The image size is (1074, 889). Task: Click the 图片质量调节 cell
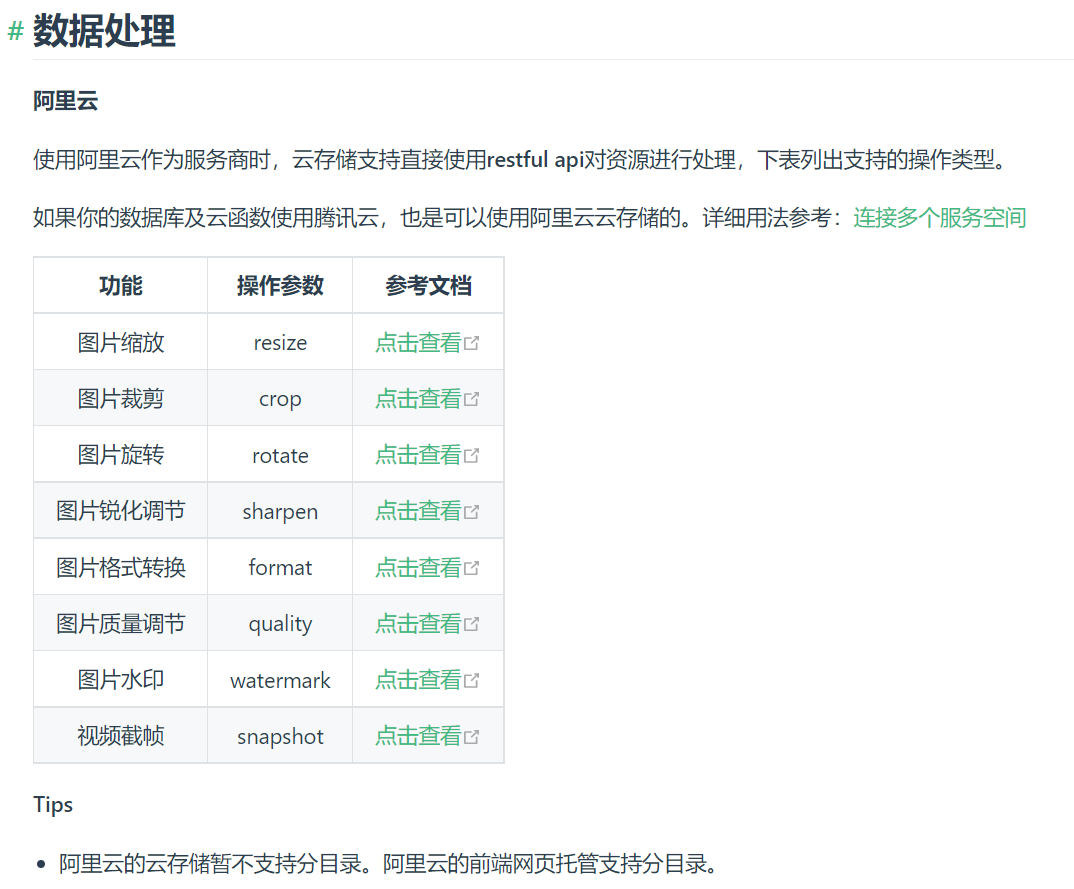point(121,624)
